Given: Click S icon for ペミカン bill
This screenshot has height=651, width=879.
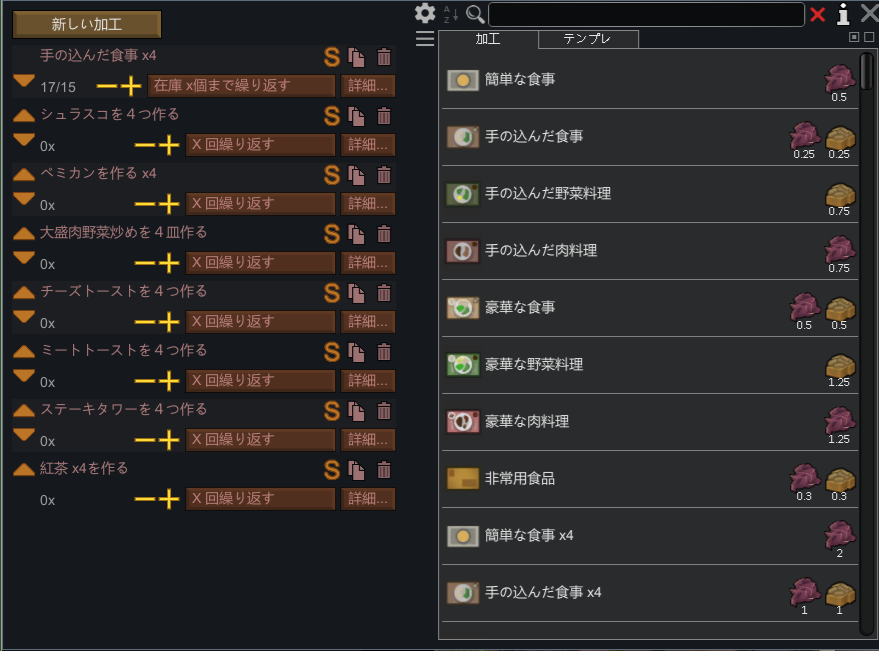Looking at the screenshot, I should (332, 175).
